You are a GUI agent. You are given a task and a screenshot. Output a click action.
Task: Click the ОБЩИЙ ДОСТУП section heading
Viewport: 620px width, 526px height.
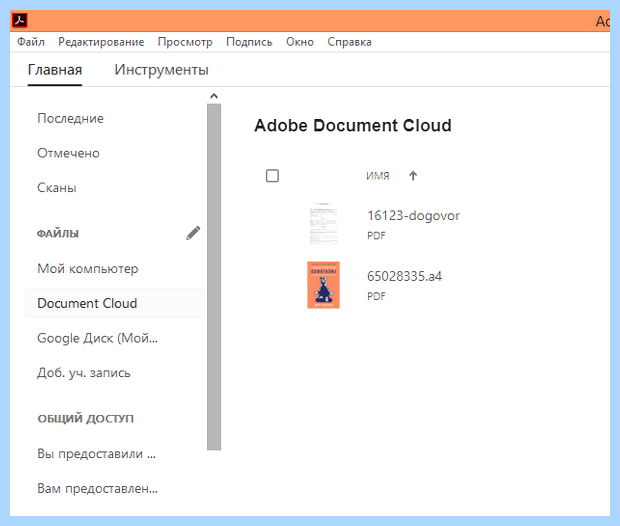pyautogui.click(x=85, y=418)
